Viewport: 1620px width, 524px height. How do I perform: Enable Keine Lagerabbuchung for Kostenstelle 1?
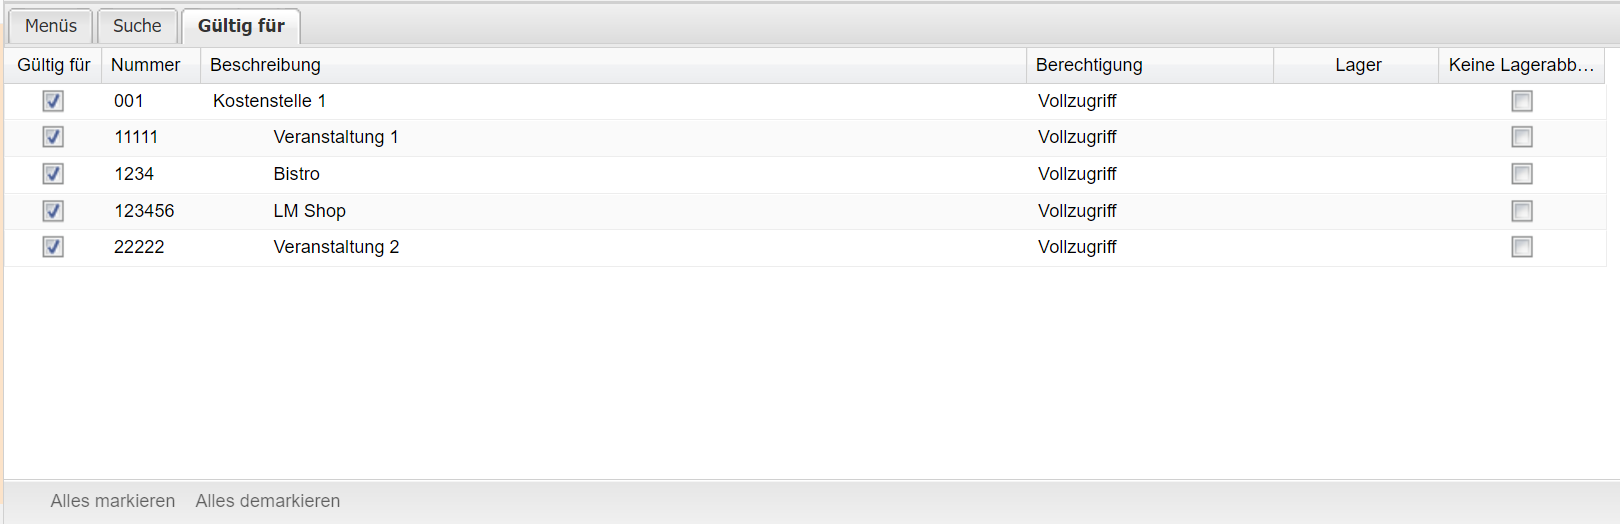[x=1522, y=101]
